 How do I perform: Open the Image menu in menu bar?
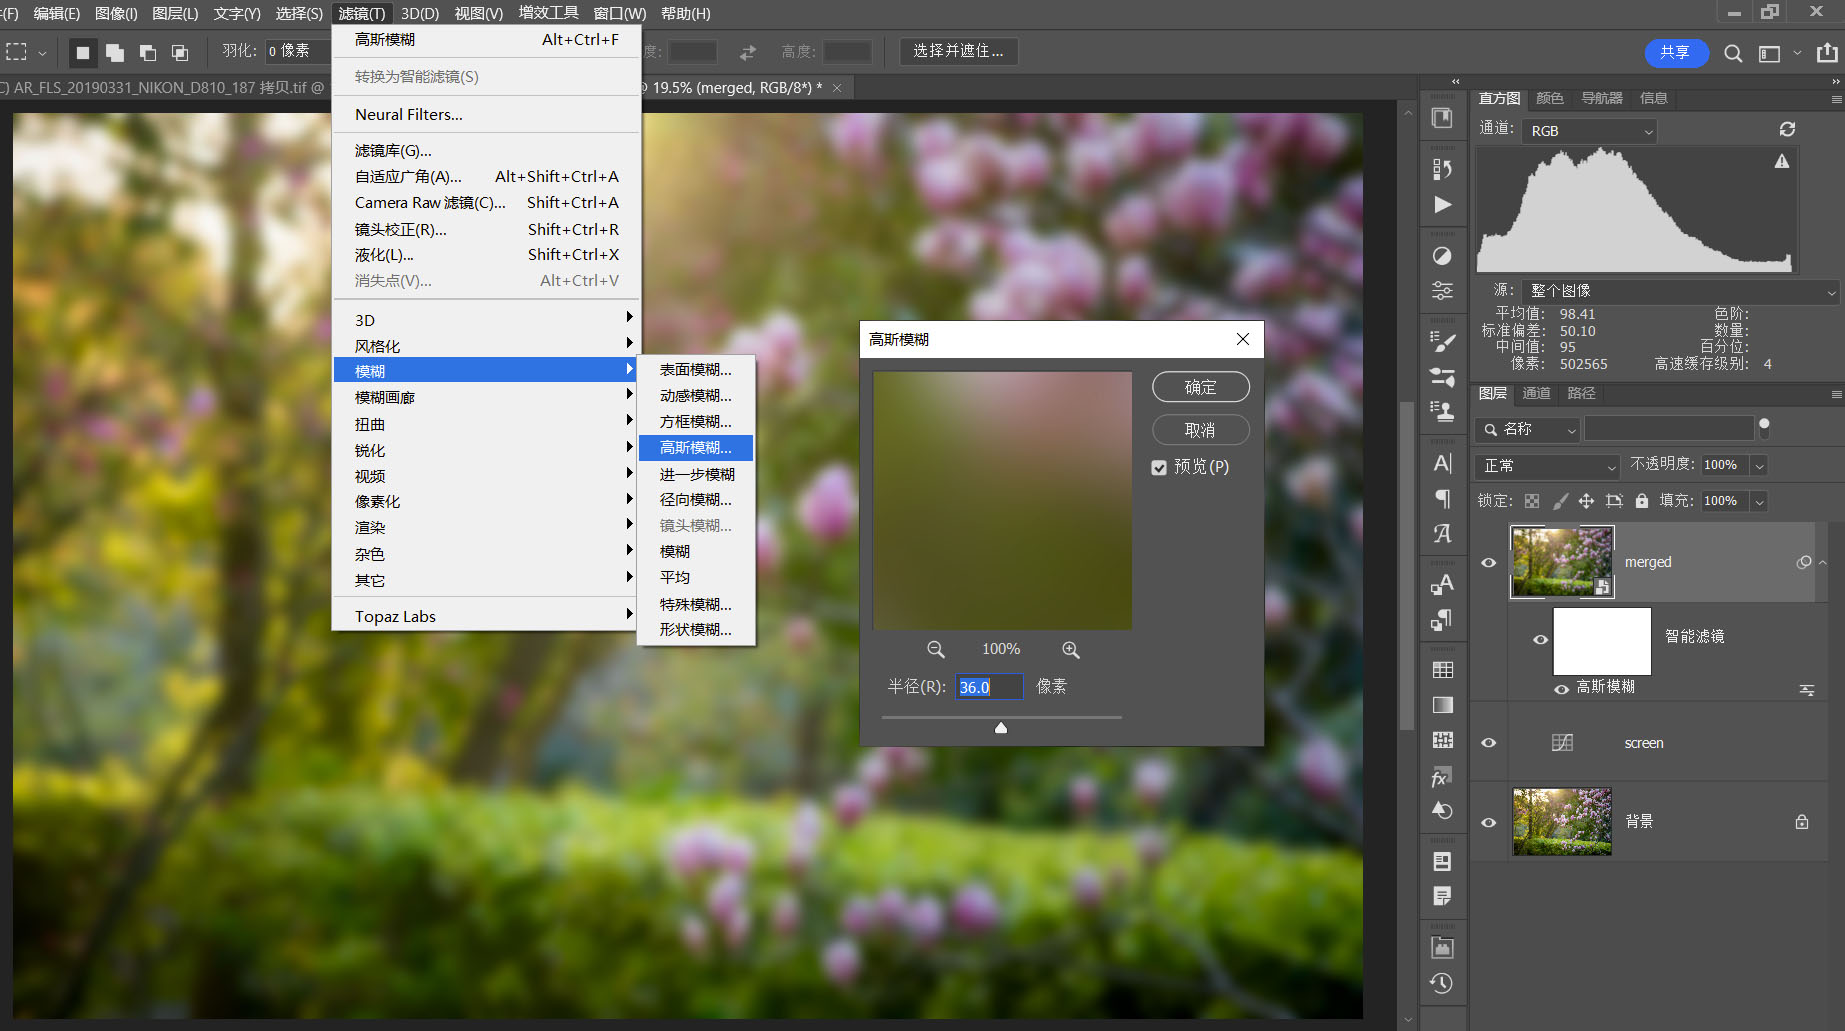pos(116,14)
